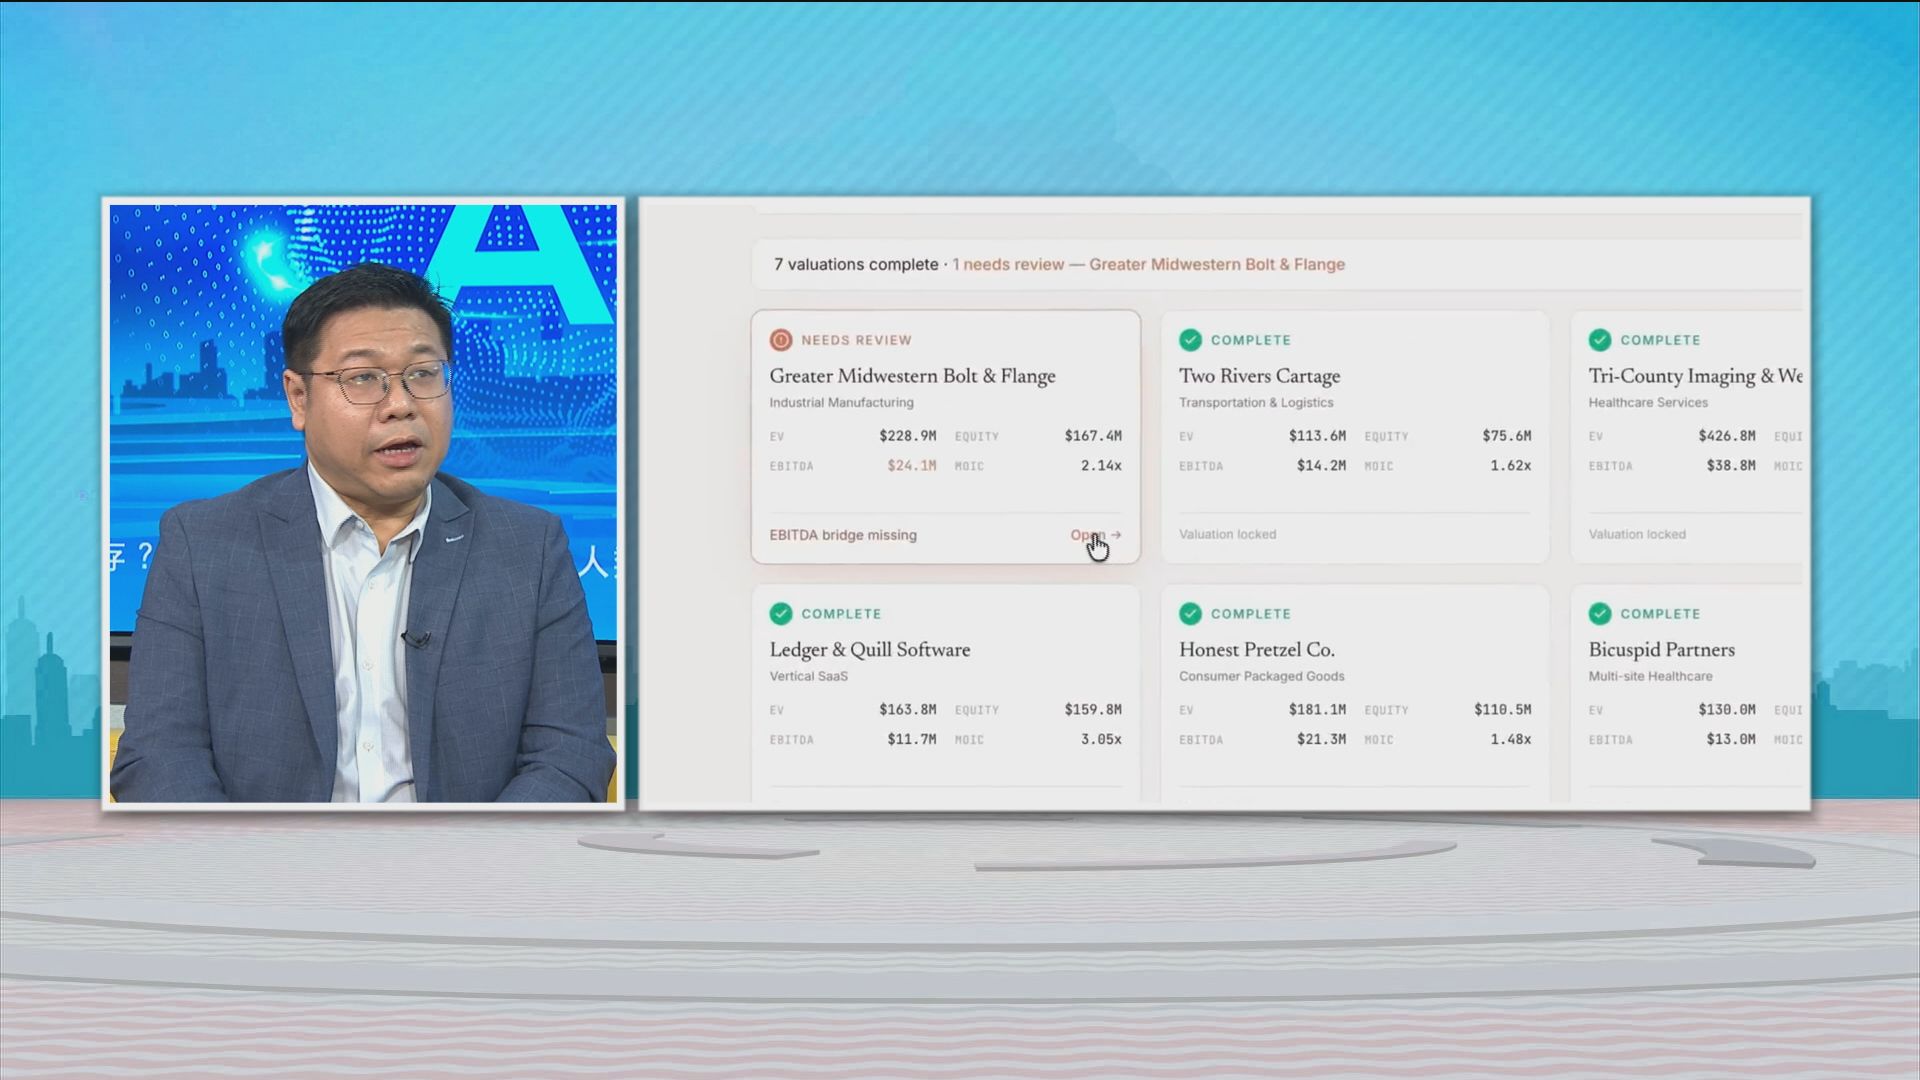Click 'Valuation locked' on Tri-County Imaging
This screenshot has height=1080, width=1920.
point(1637,534)
